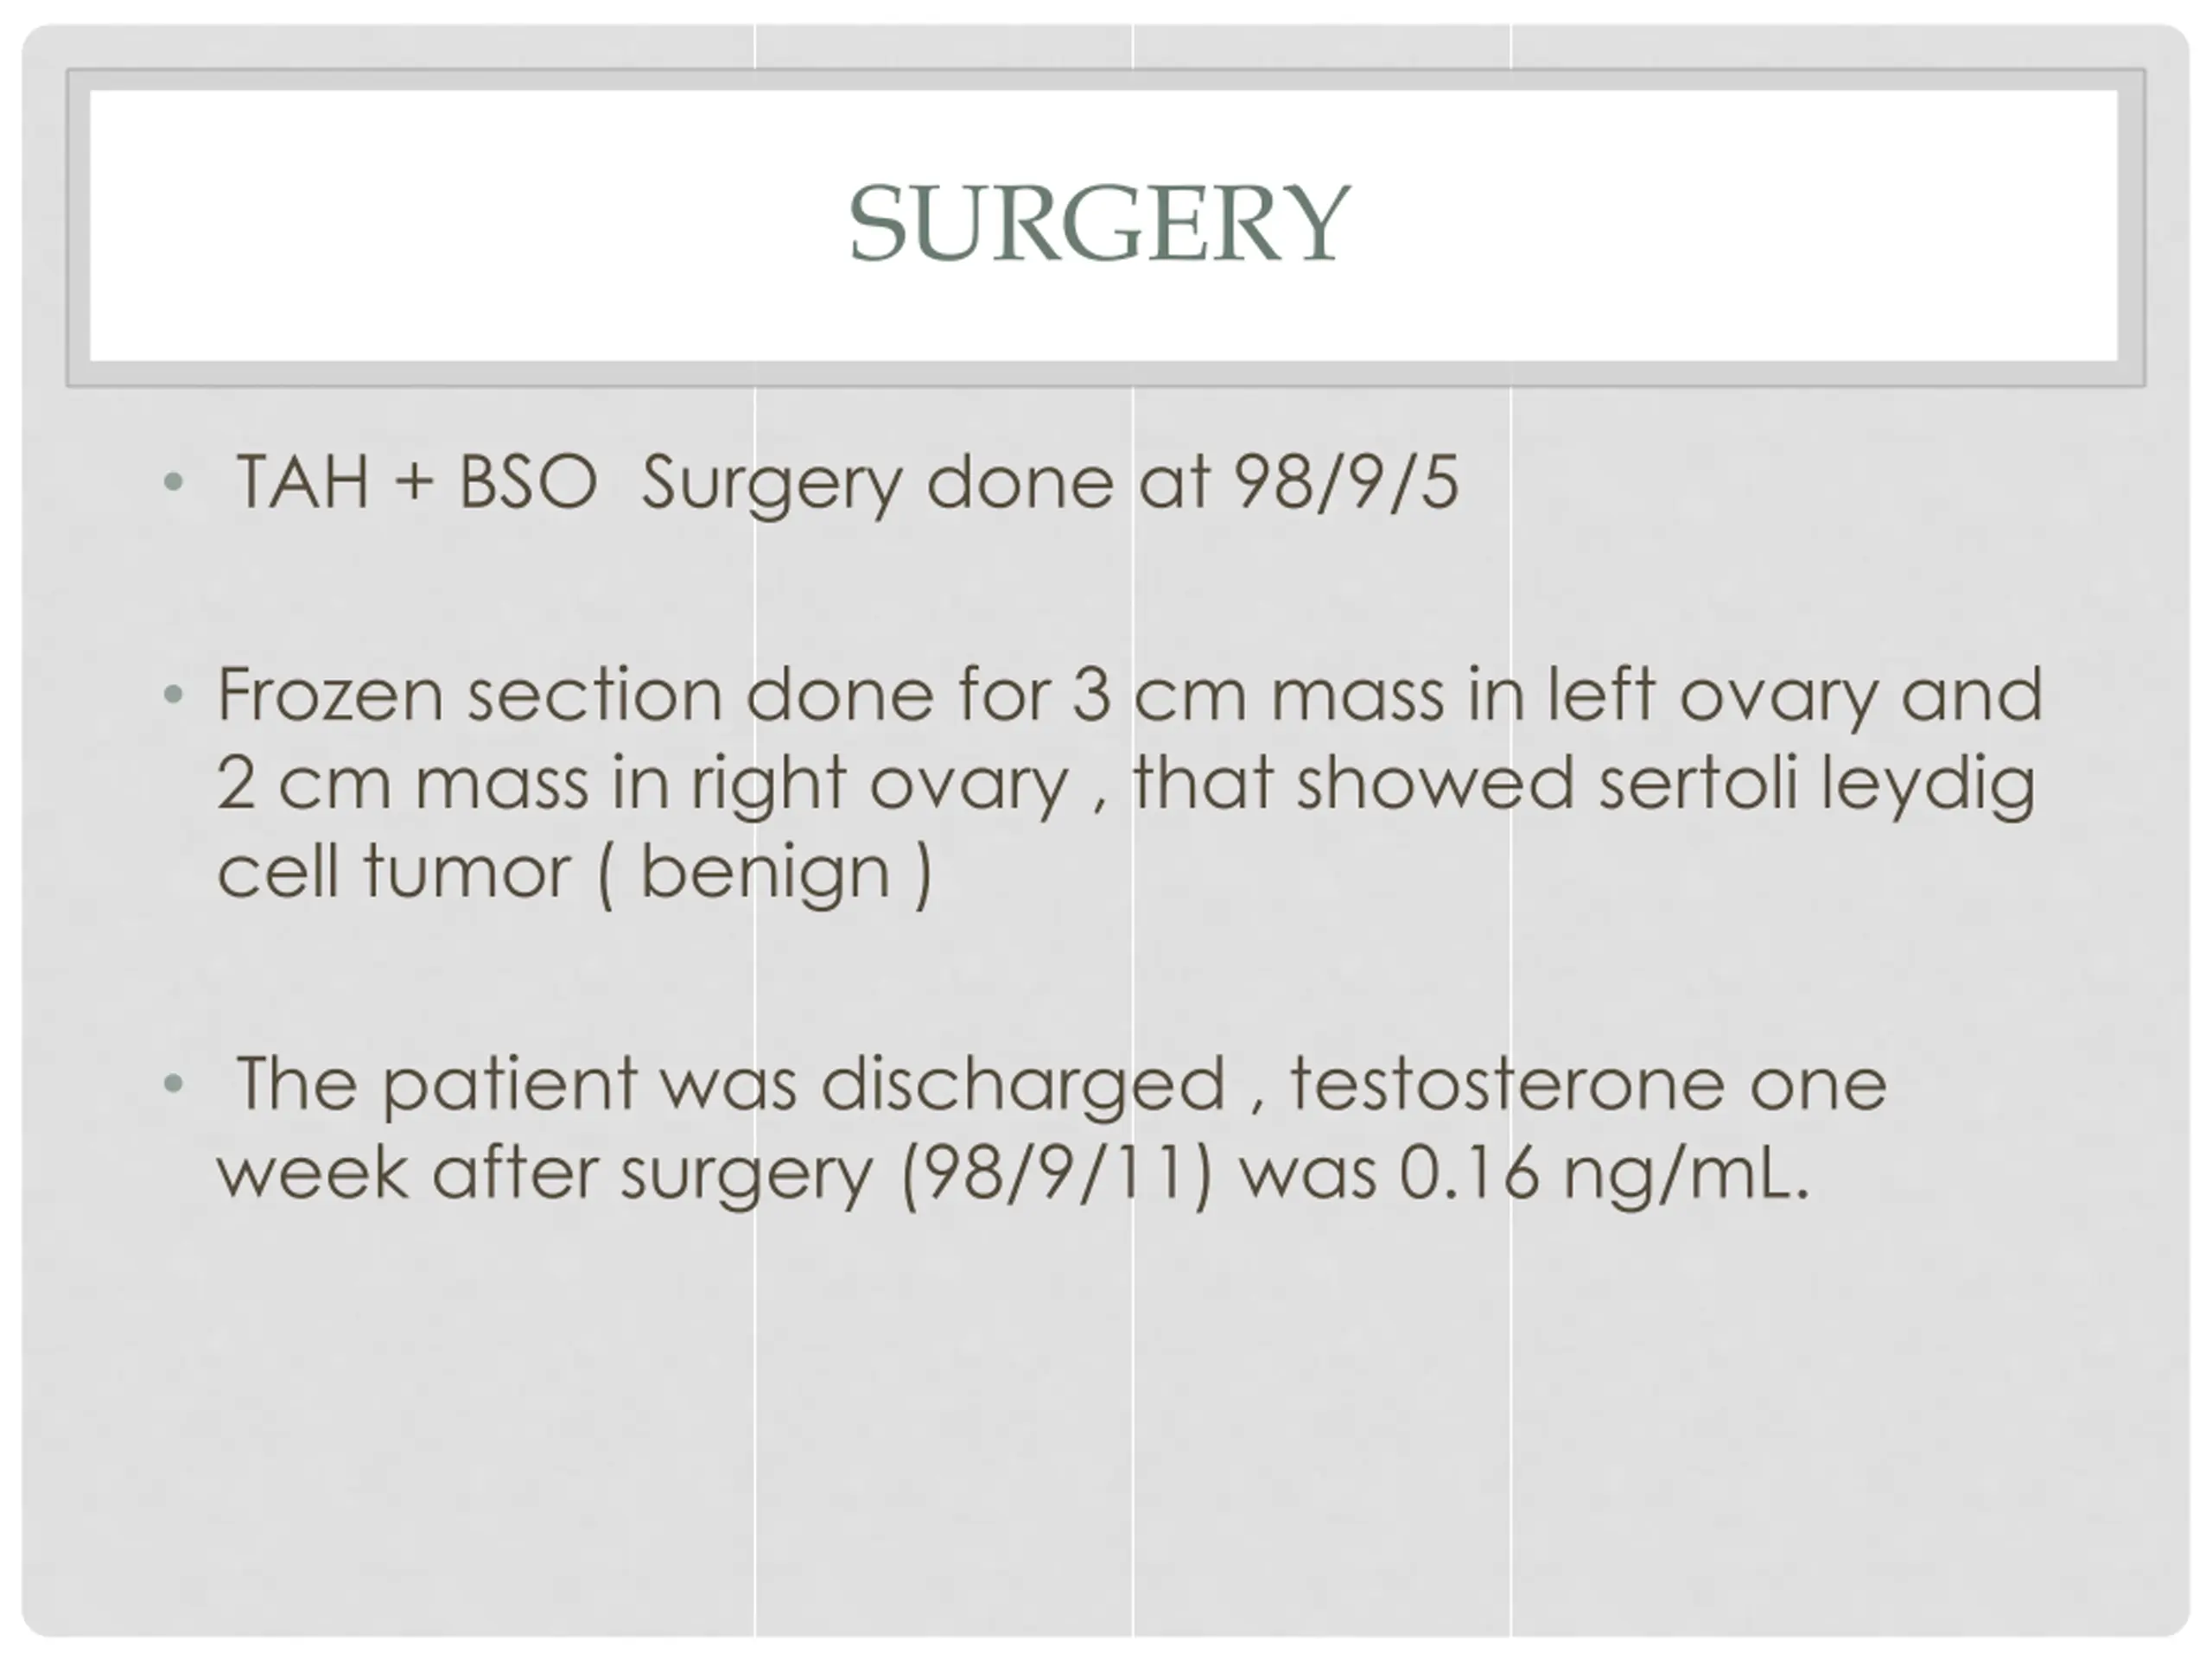This screenshot has height=1659, width=2212.
Task: Click the words Frozen section
Action: [x=469, y=694]
